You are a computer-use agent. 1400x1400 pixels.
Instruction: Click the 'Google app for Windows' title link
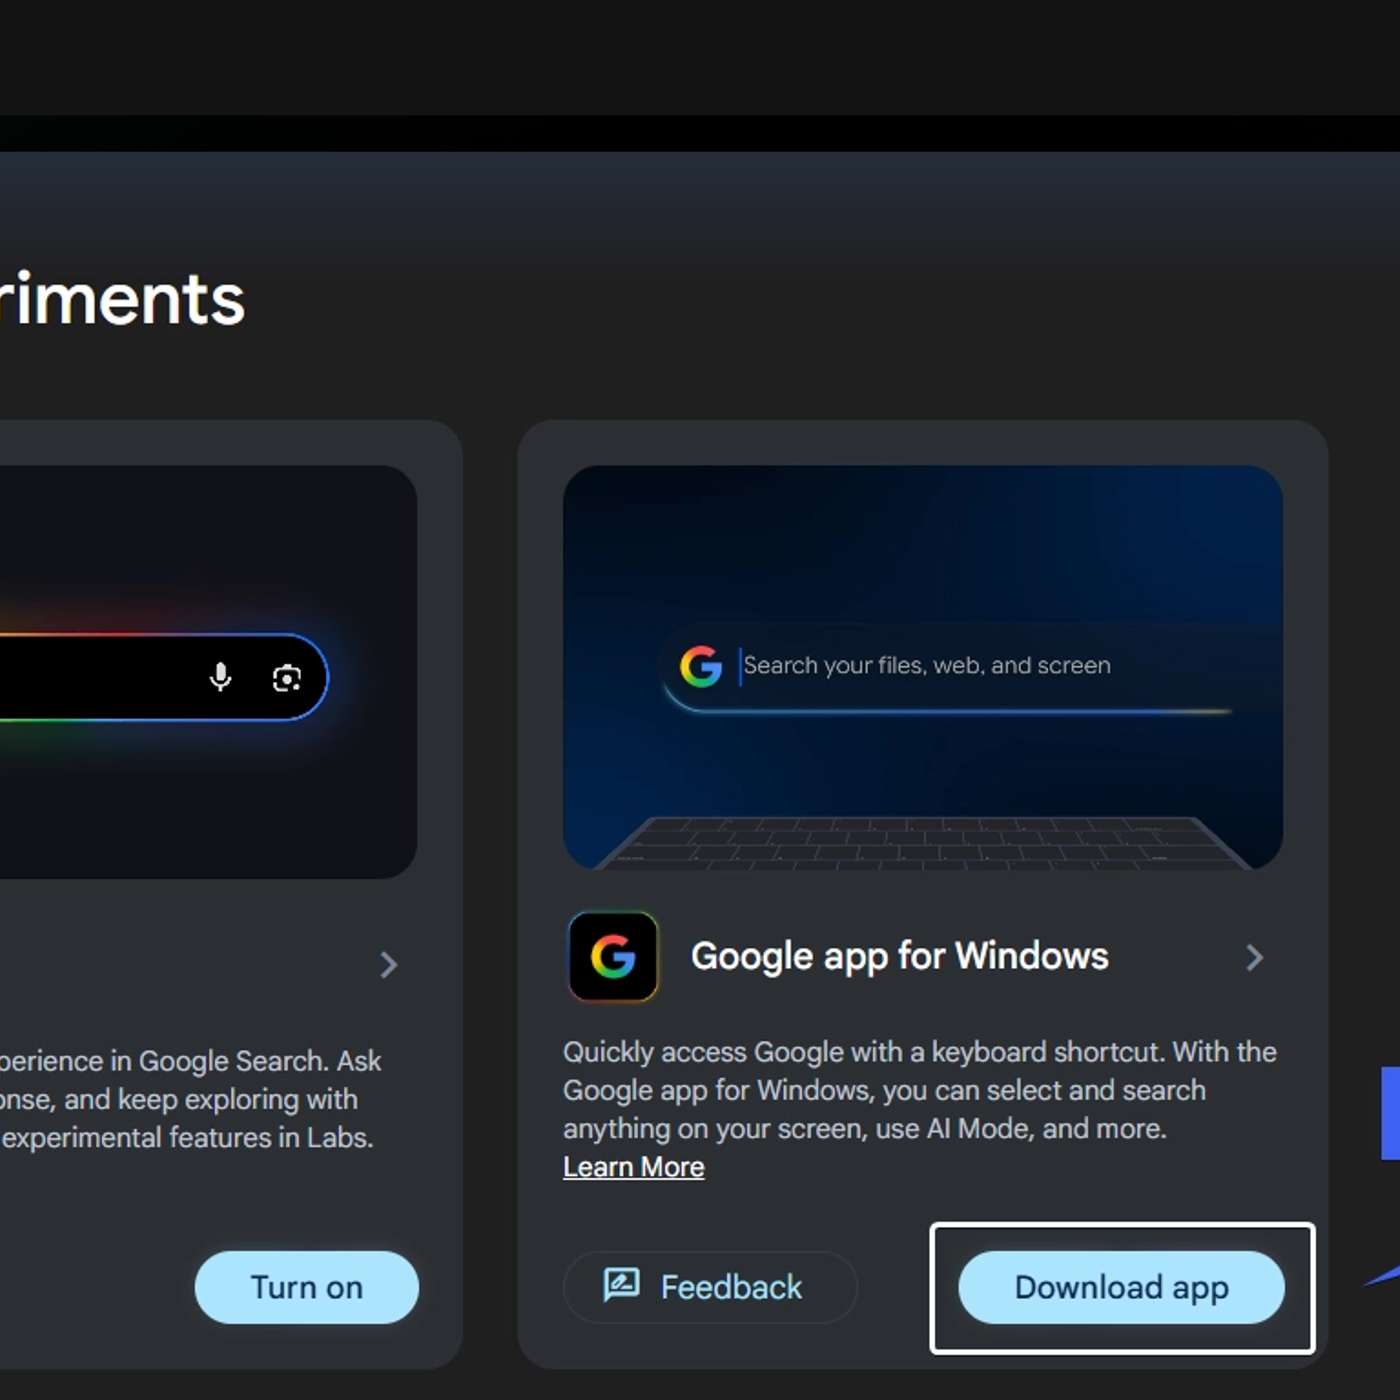click(x=899, y=957)
